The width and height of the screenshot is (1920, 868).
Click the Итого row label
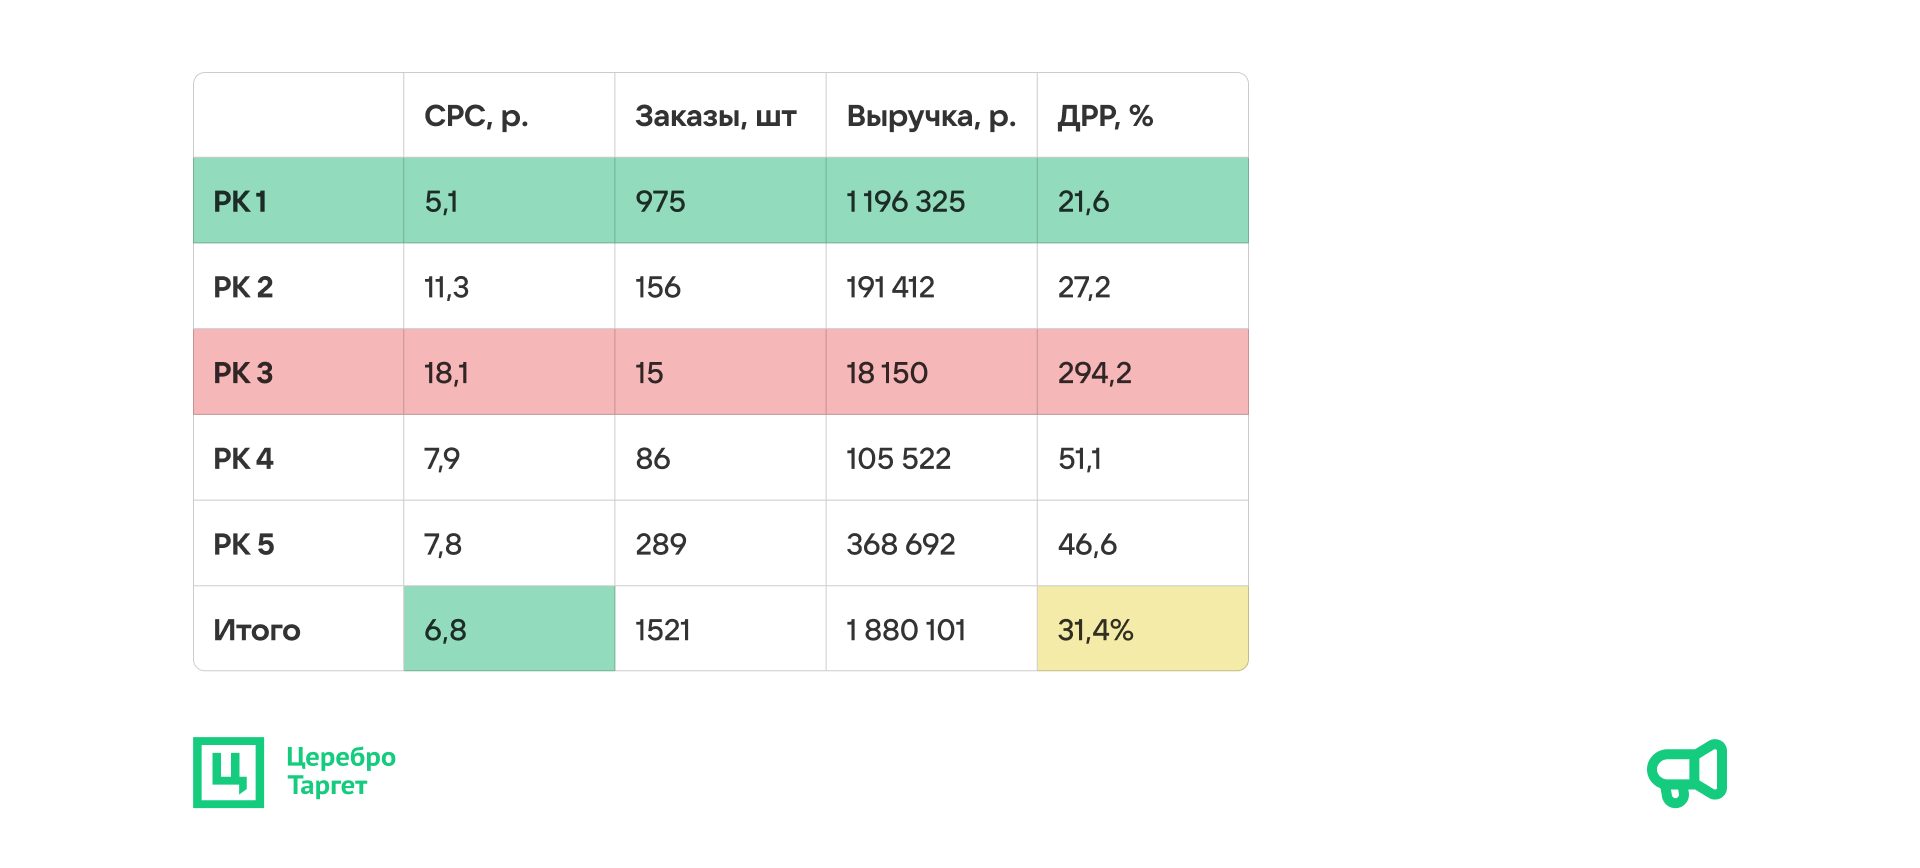[x=257, y=630]
